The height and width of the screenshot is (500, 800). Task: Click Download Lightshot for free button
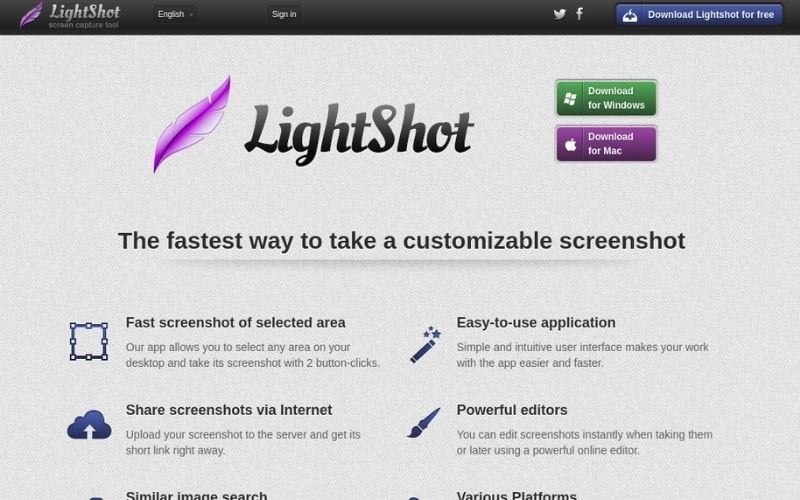pos(699,15)
